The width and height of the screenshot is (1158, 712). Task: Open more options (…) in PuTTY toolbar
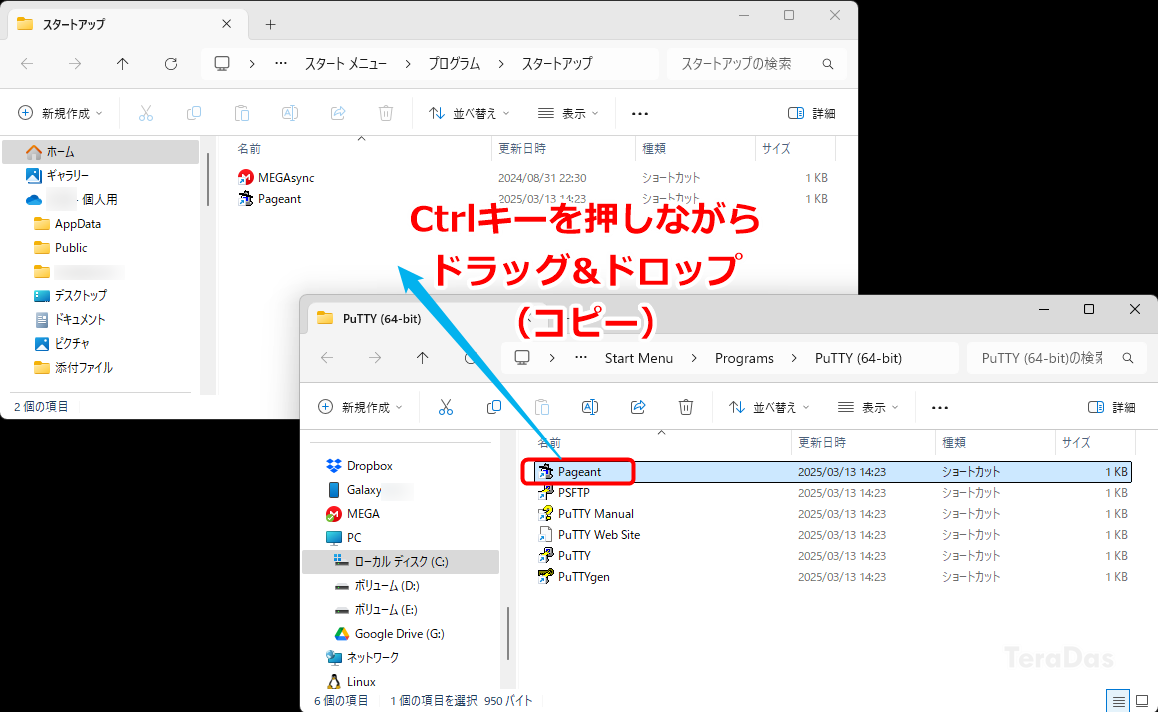939,407
